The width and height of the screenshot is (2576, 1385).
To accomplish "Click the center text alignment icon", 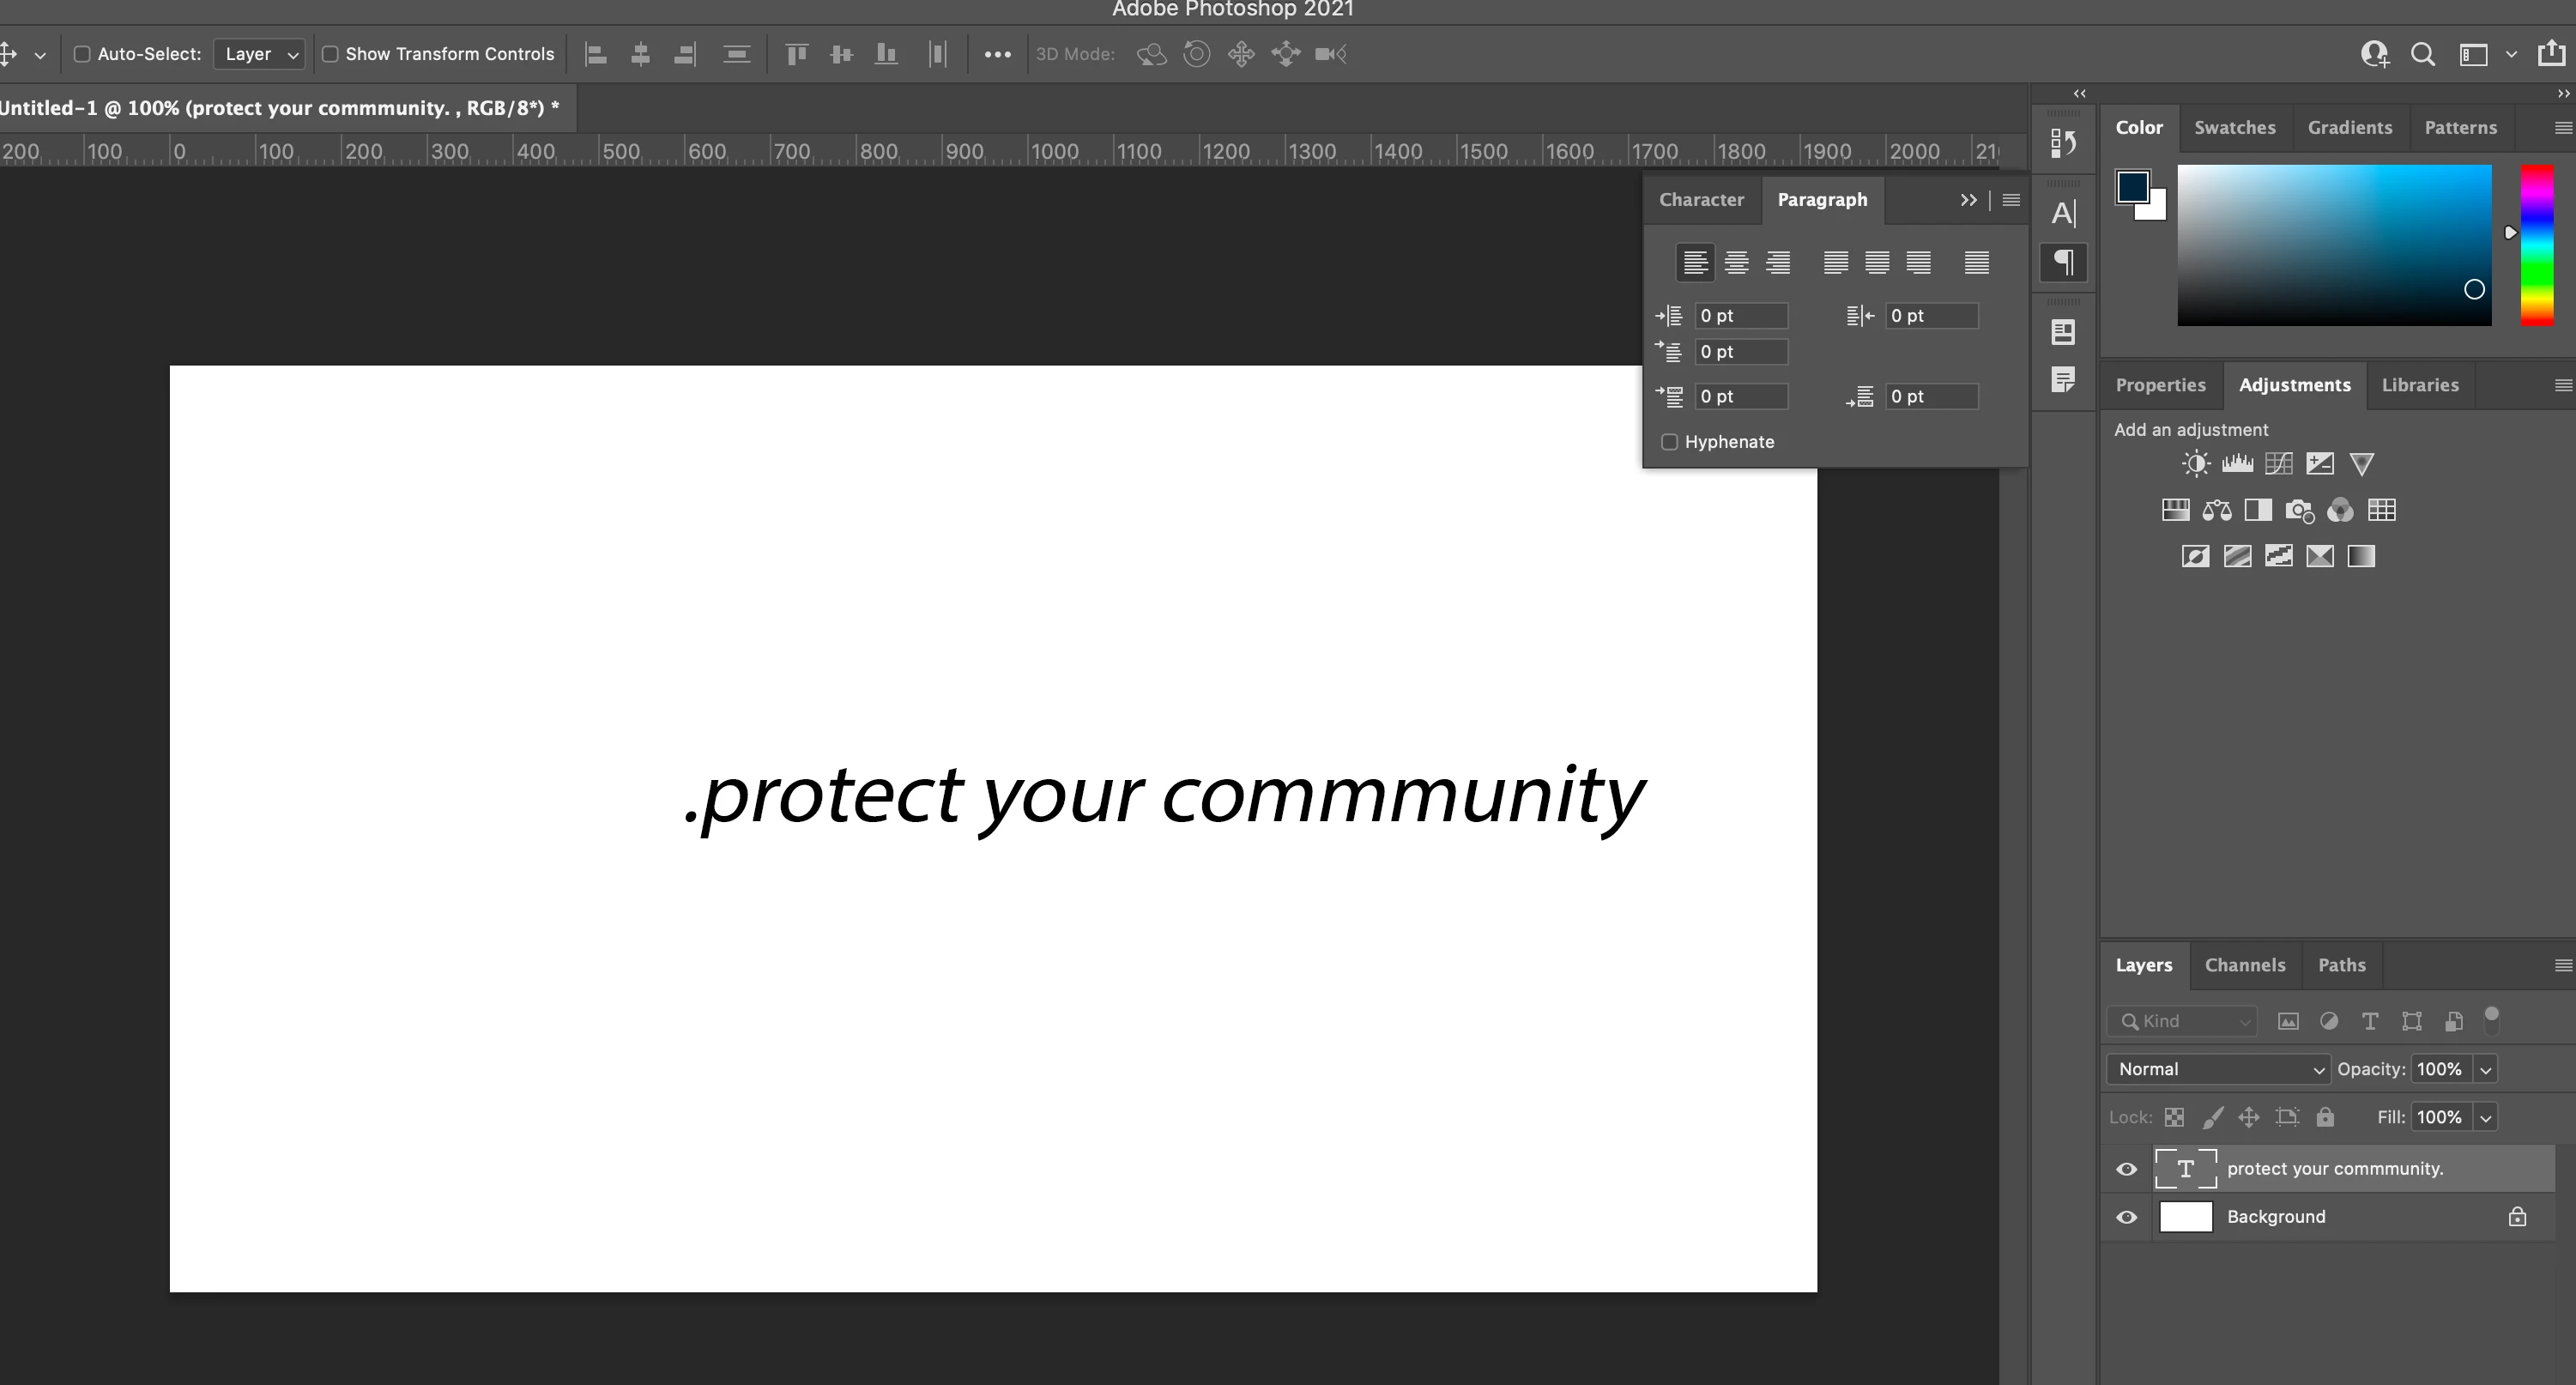I will tap(1736, 262).
